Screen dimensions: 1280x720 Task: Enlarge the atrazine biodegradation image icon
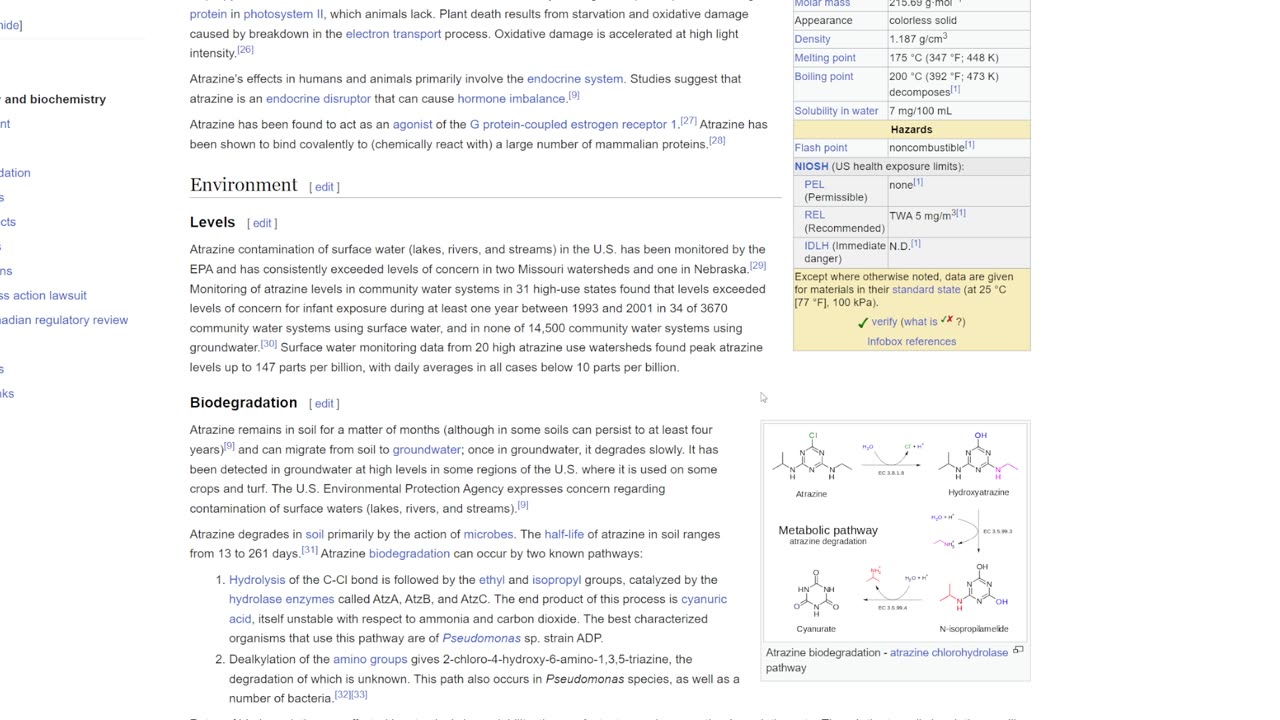[x=1018, y=650]
